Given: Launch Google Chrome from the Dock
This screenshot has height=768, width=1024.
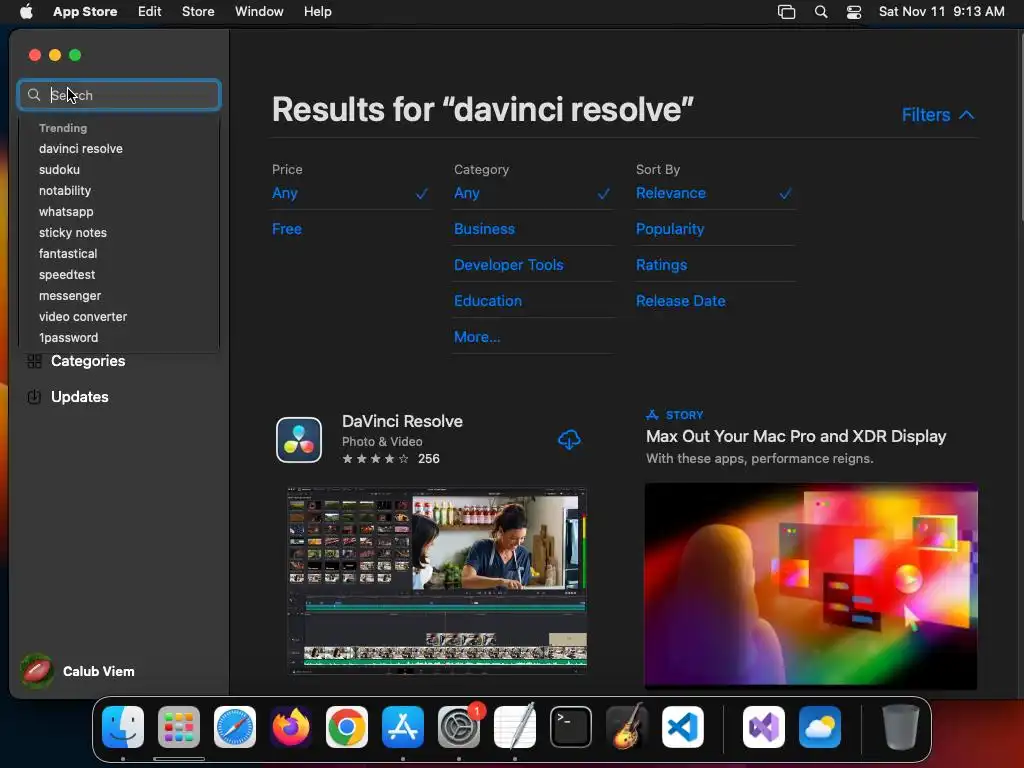Looking at the screenshot, I should coord(347,727).
